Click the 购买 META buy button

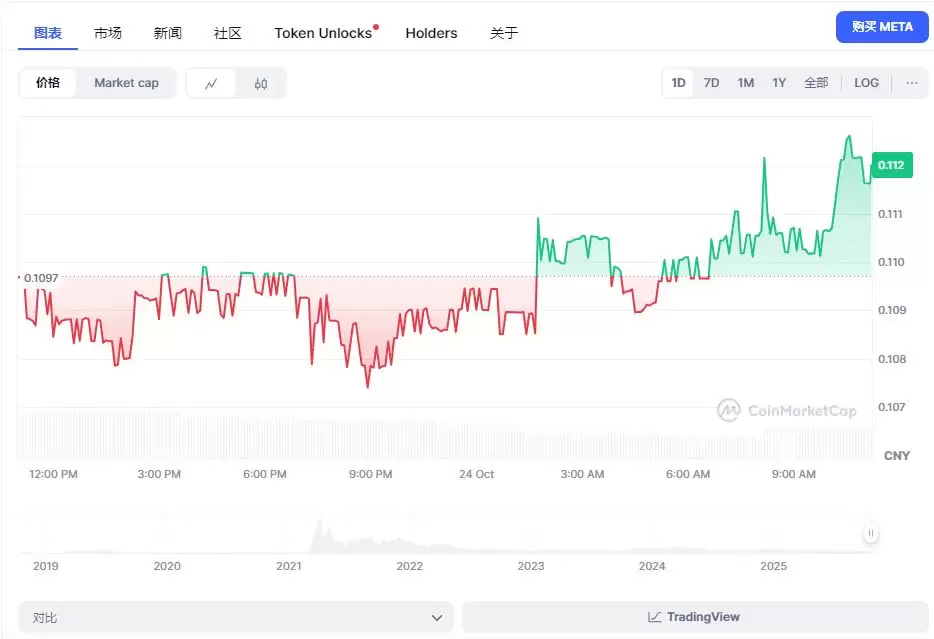(882, 27)
